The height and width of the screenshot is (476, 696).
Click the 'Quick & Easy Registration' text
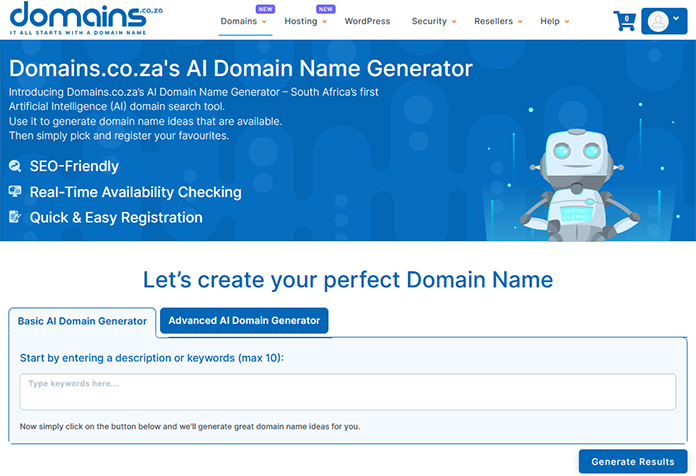(116, 218)
